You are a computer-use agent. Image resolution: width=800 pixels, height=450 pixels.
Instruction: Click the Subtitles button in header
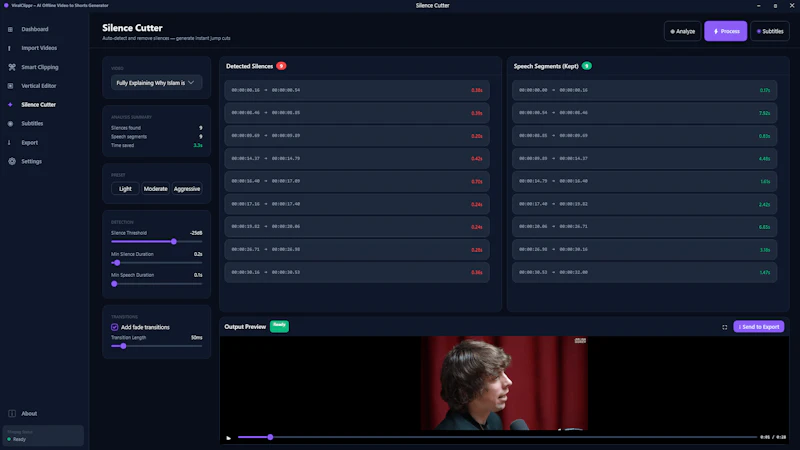(770, 31)
